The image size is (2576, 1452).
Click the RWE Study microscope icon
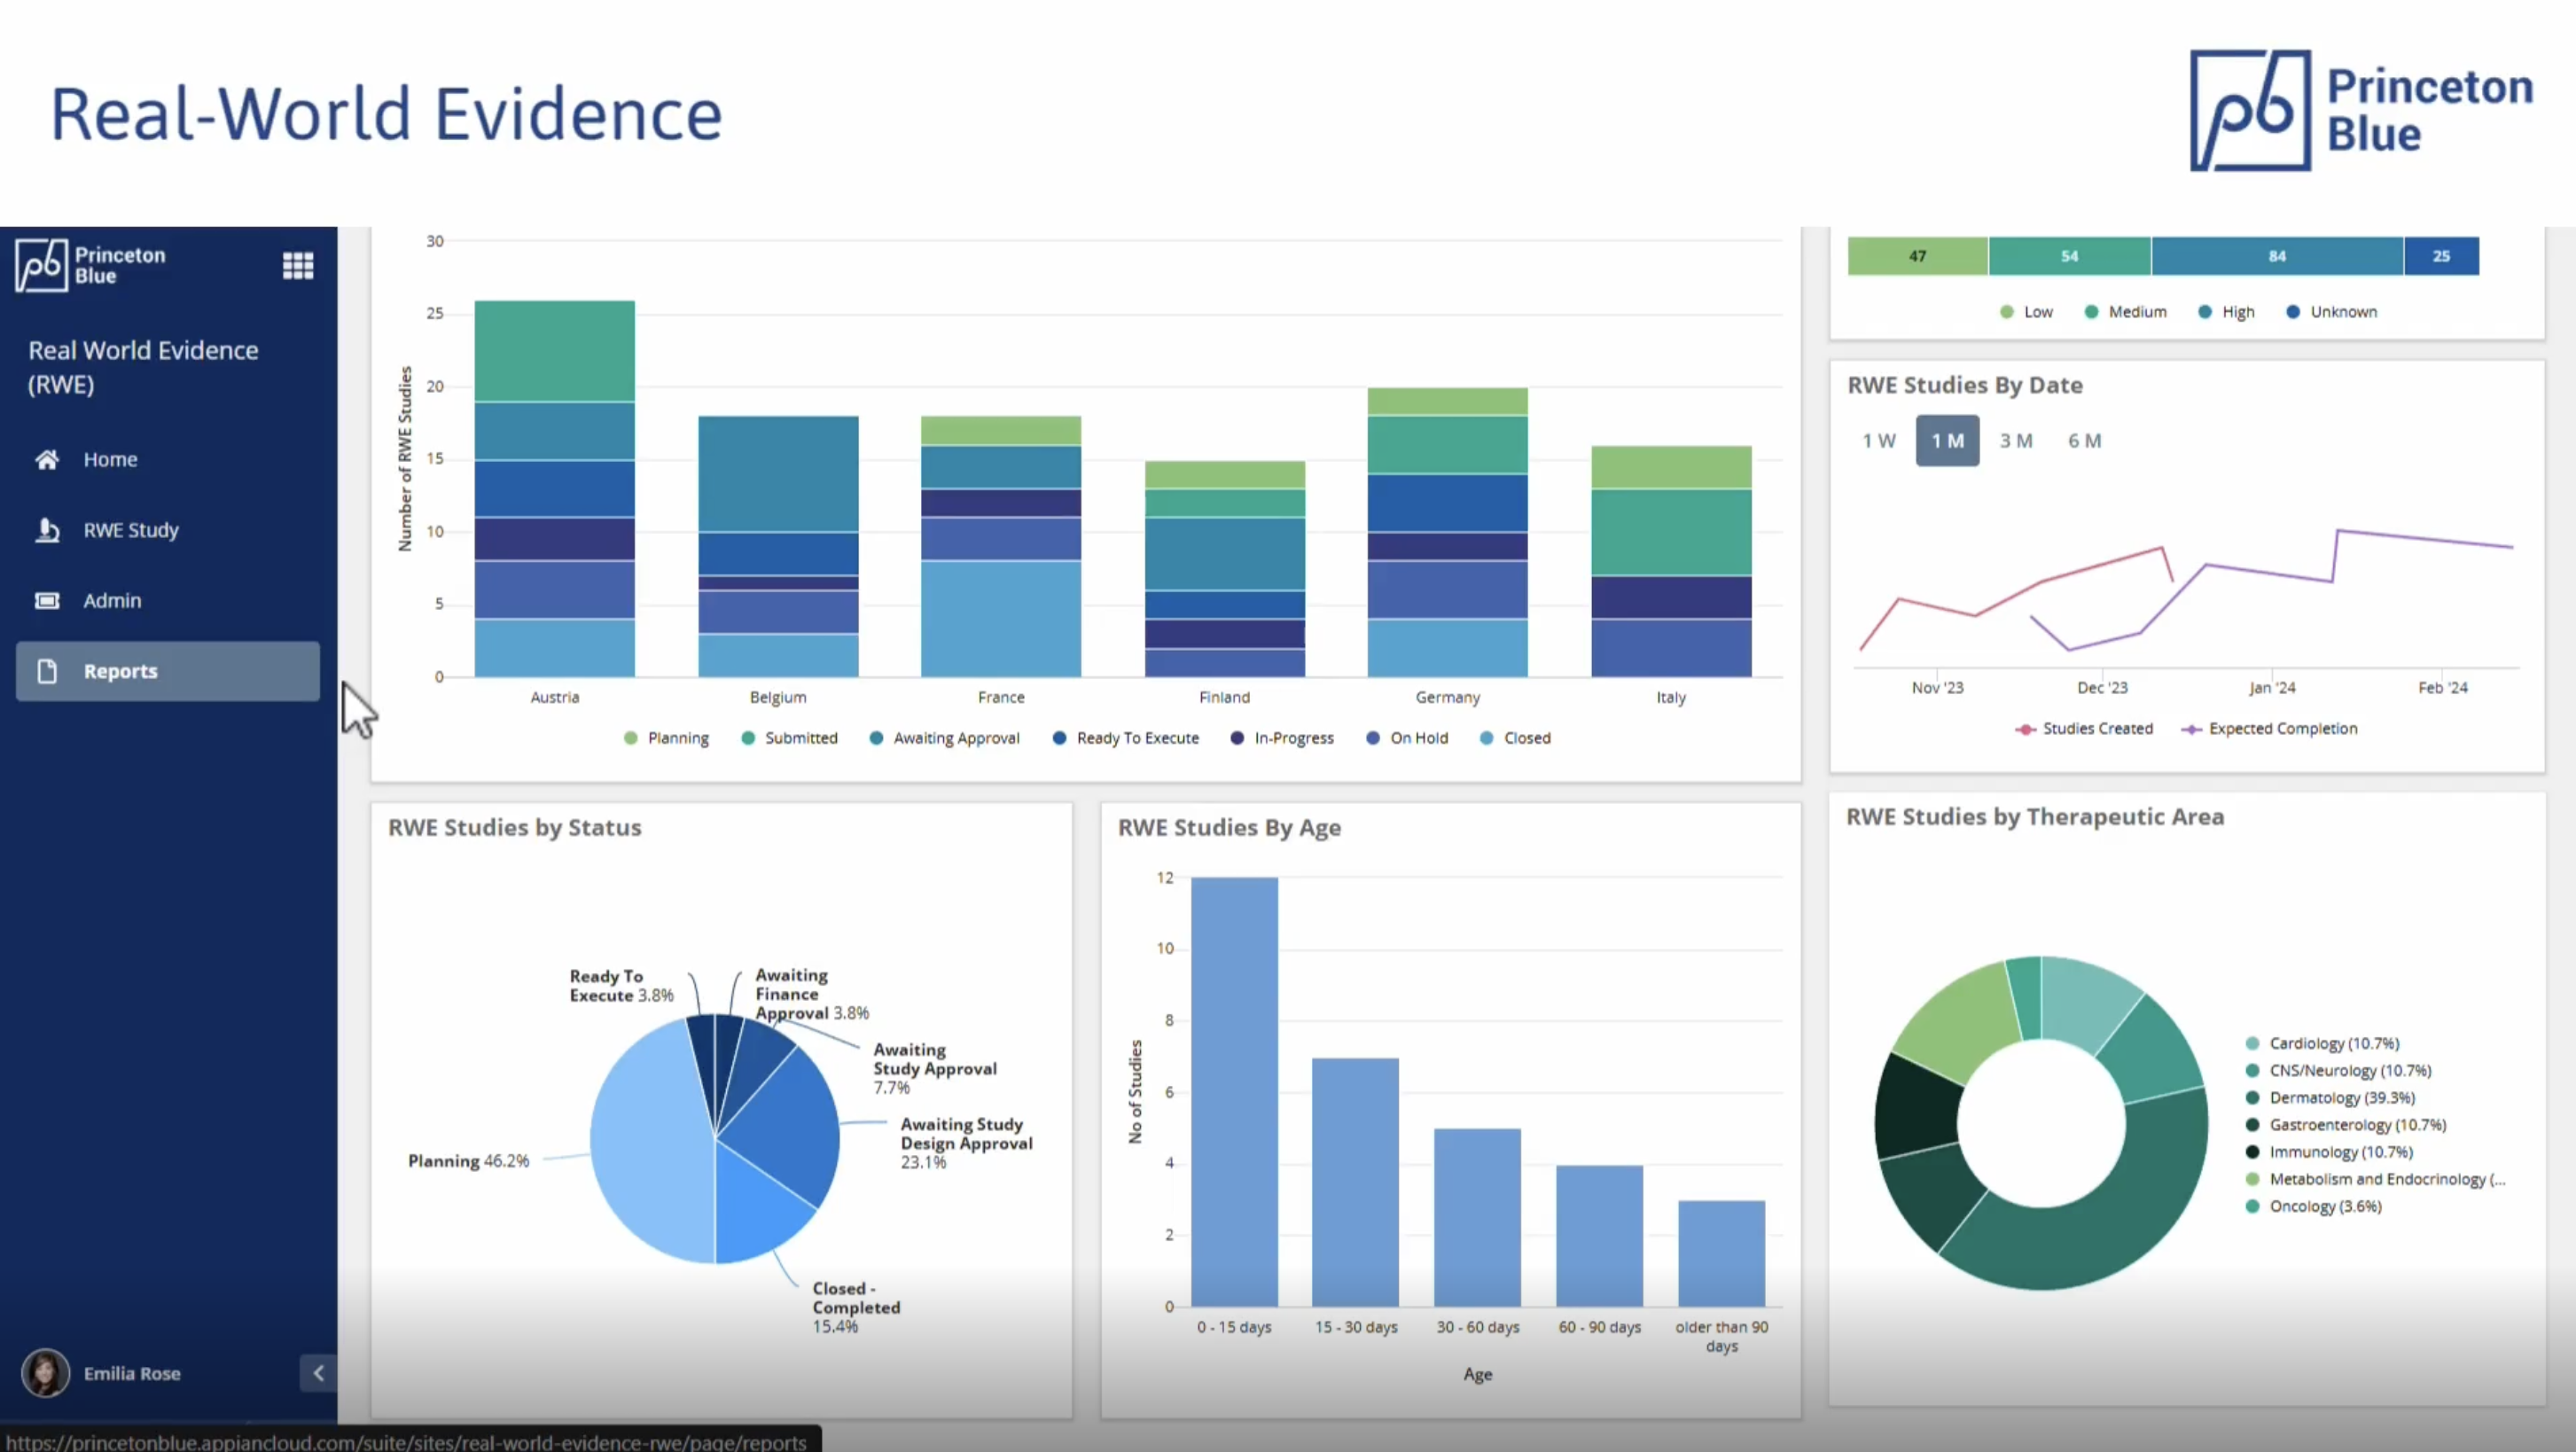click(x=47, y=530)
